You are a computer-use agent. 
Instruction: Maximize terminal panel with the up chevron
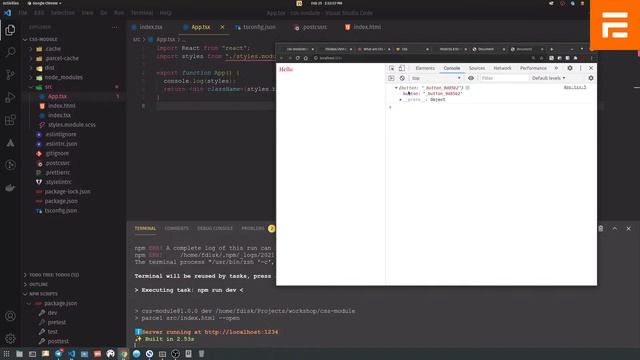tap(615, 229)
